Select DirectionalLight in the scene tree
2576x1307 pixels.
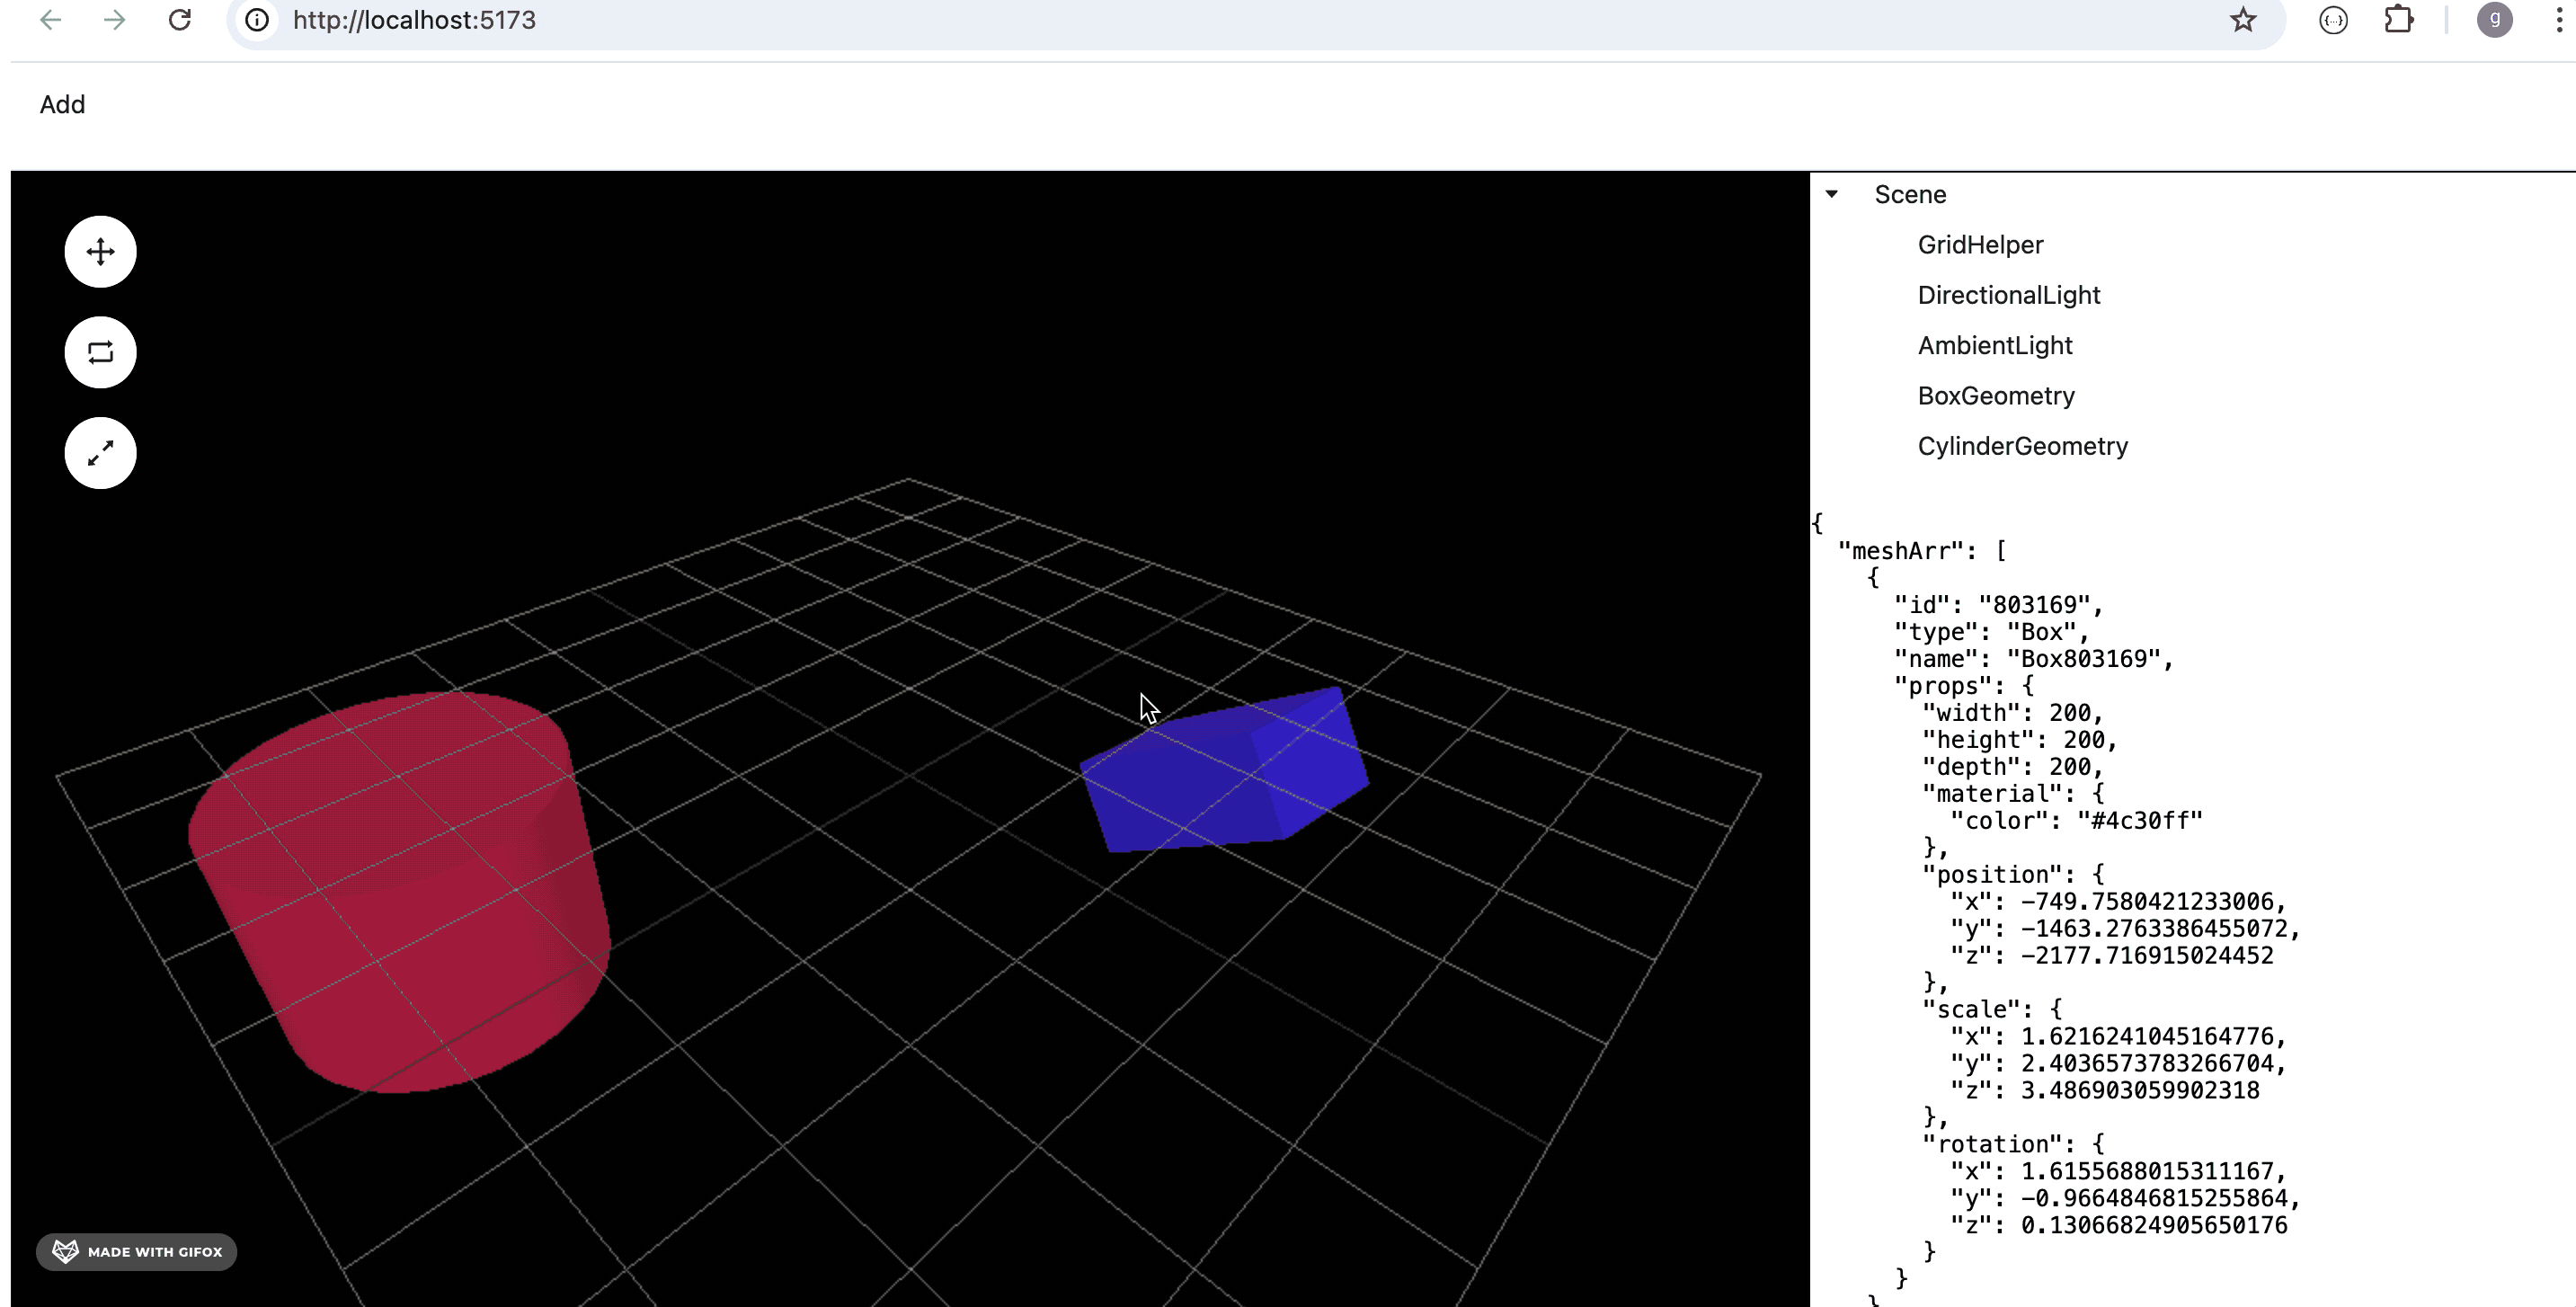point(2008,295)
